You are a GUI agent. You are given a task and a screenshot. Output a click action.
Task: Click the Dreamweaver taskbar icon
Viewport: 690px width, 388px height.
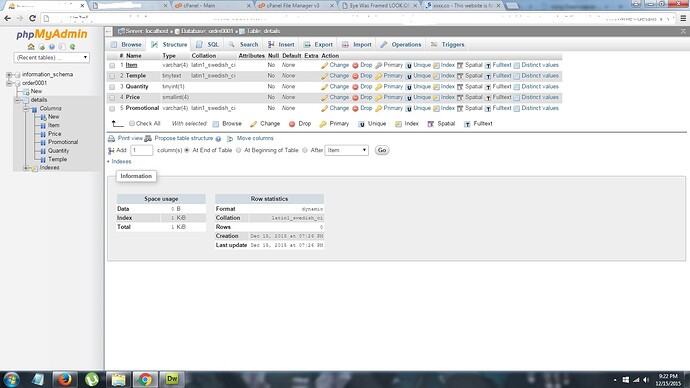pos(172,379)
